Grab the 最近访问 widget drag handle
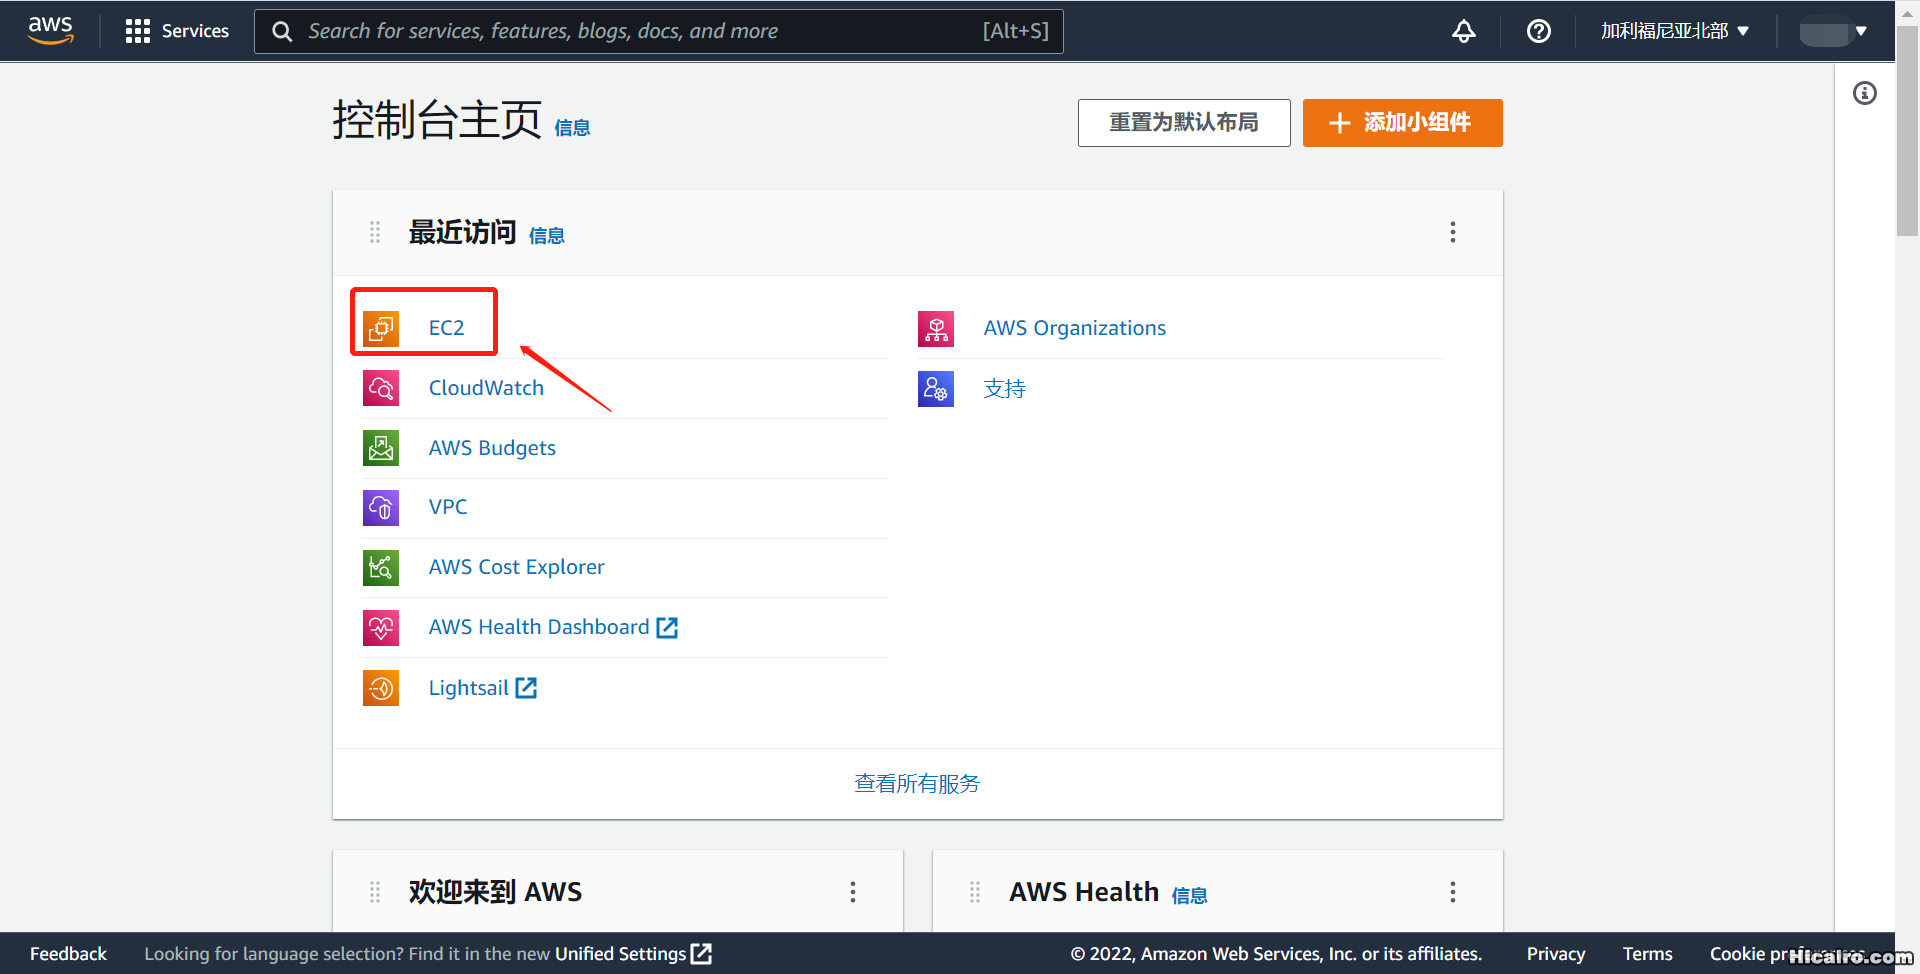1920x974 pixels. [375, 233]
